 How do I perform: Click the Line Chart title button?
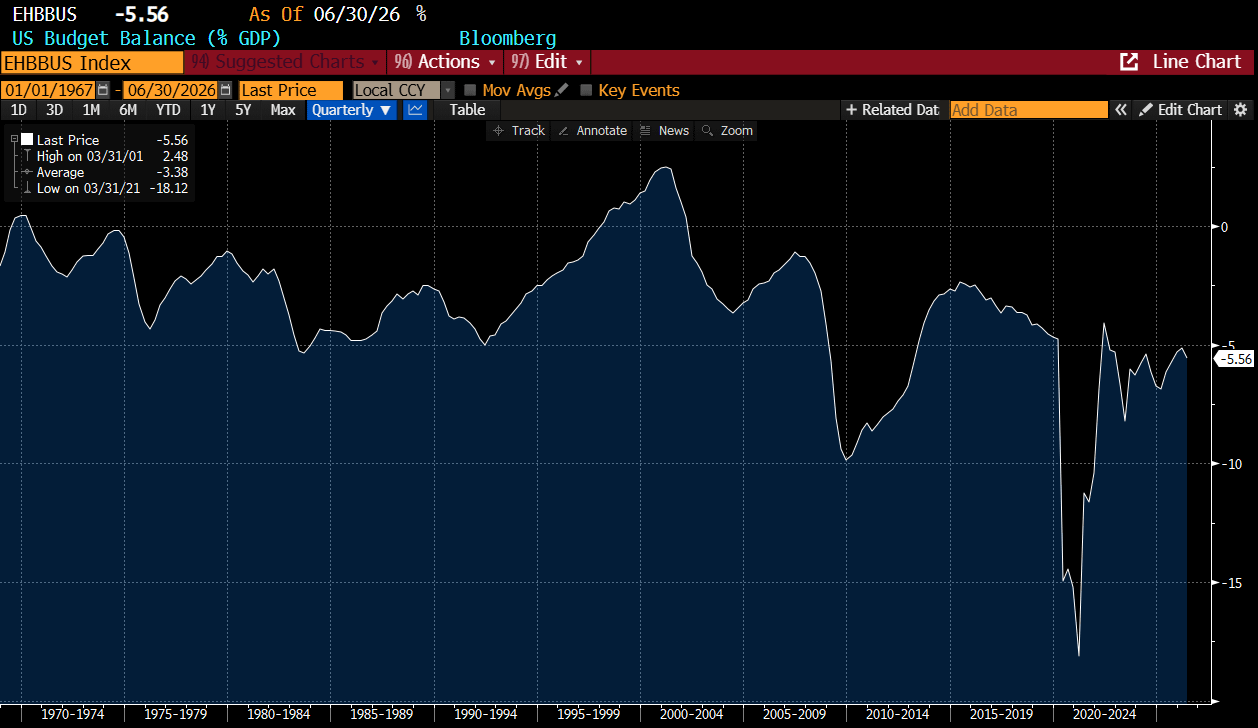pos(1196,62)
